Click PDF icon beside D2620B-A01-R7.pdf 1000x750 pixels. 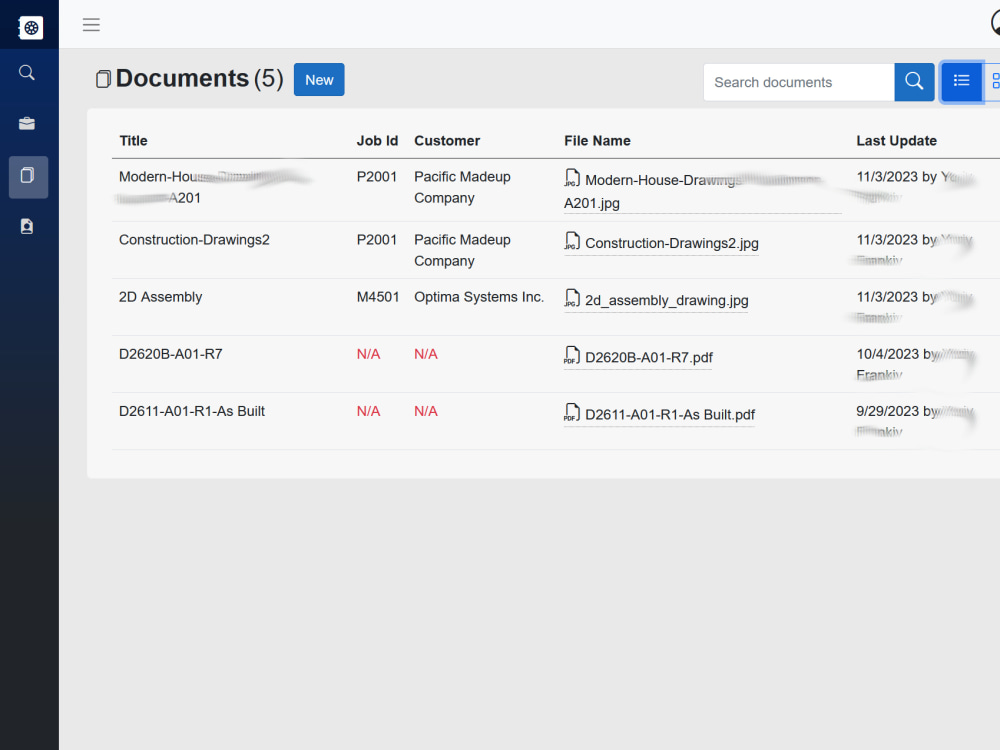point(572,355)
